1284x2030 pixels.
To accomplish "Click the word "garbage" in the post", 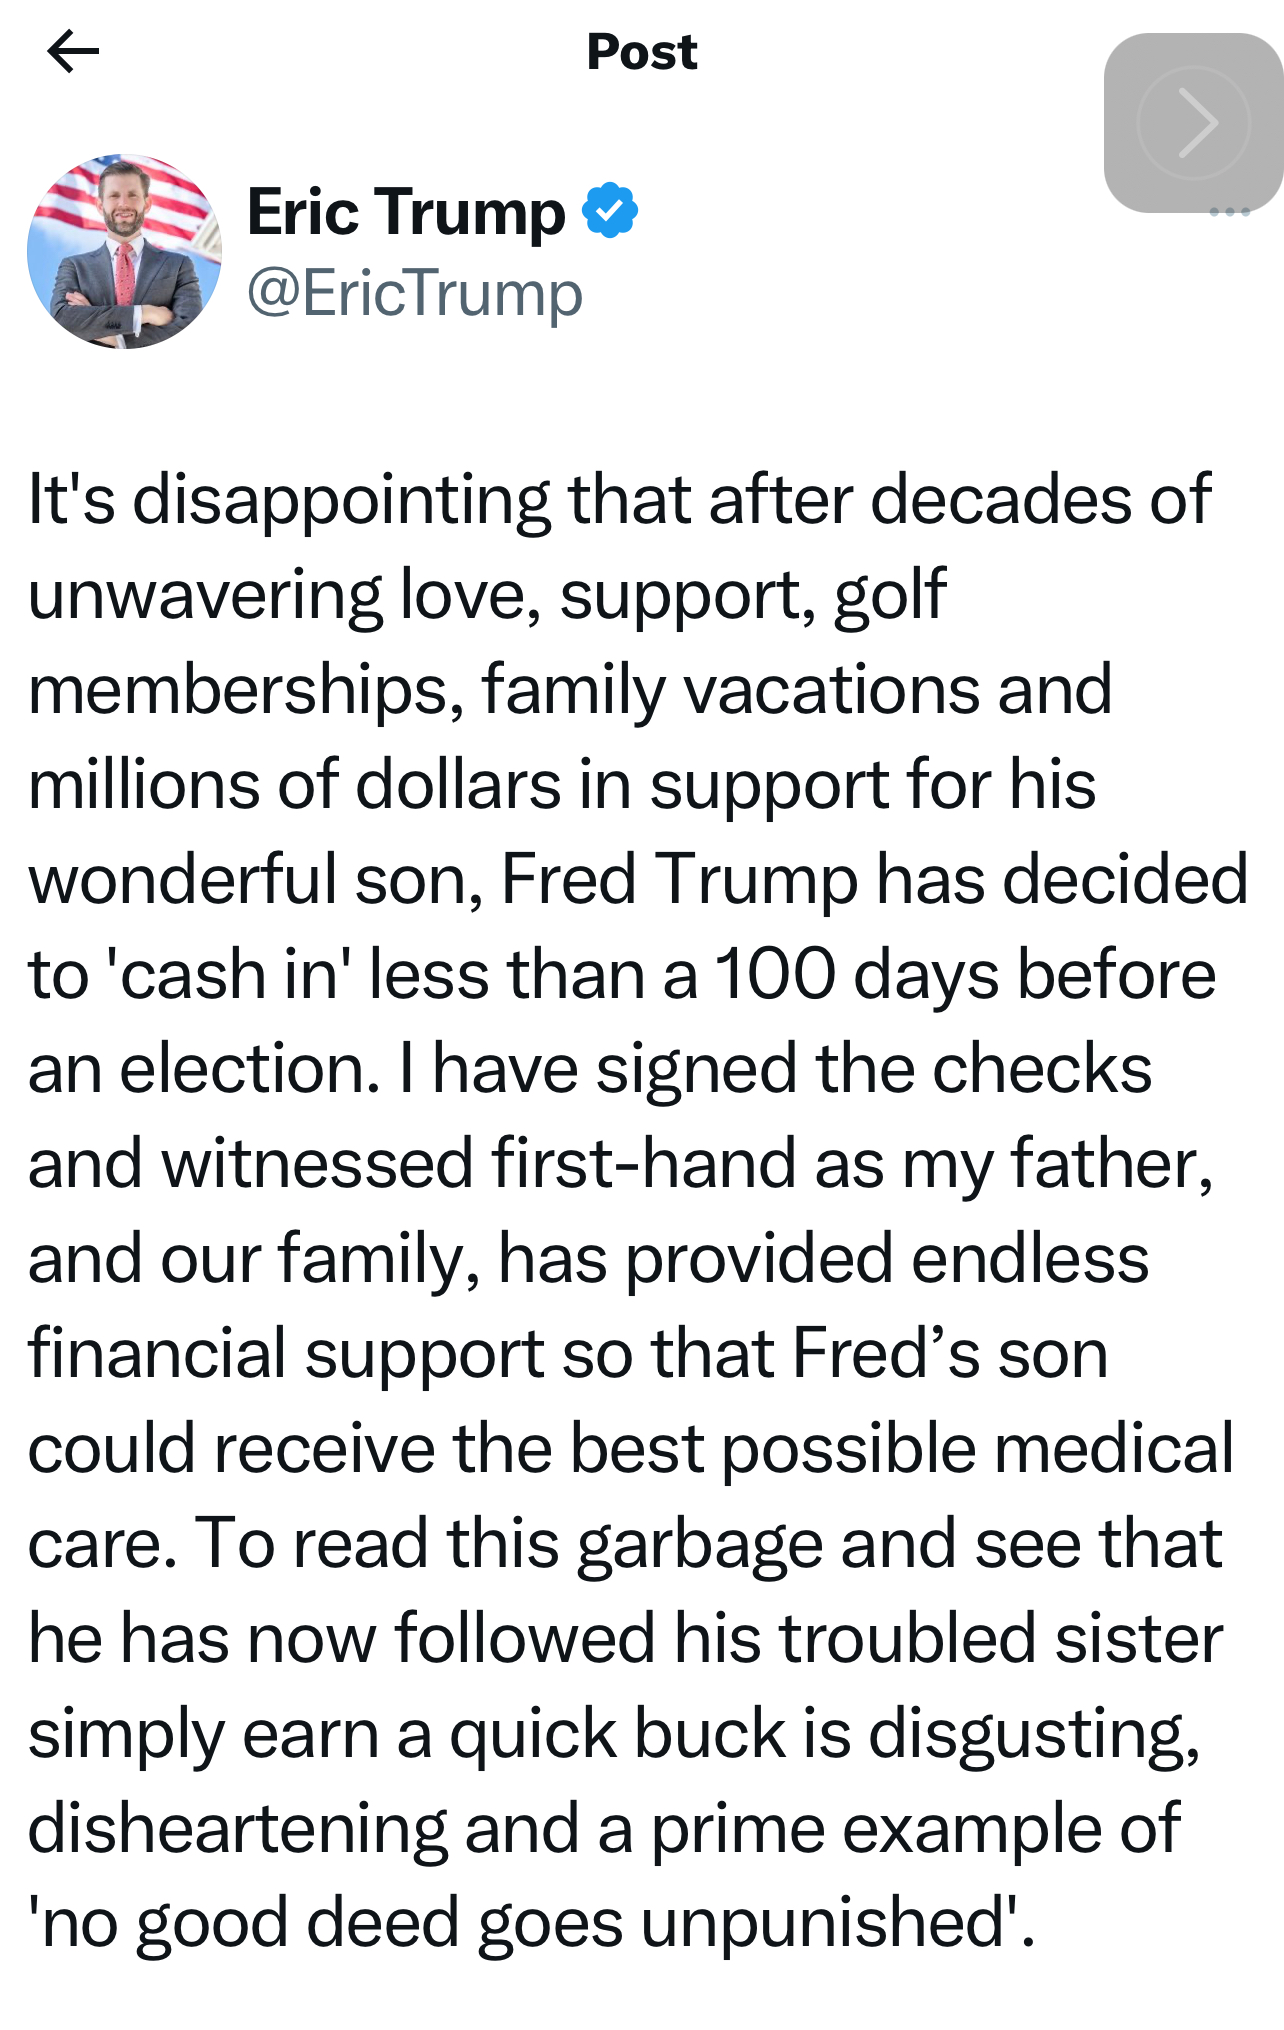I will tap(700, 1545).
